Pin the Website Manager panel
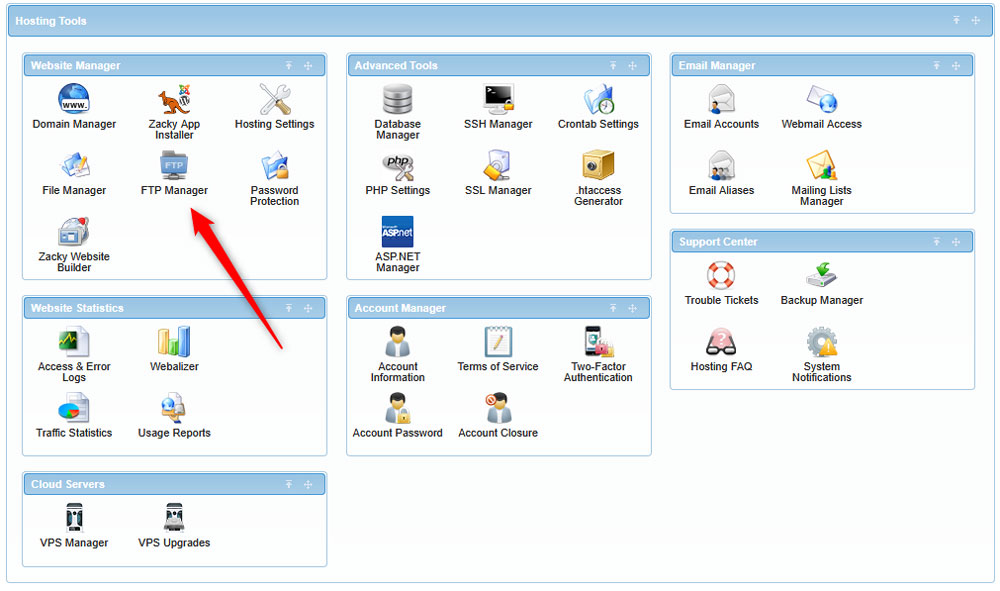Viewport: 1000px width, 591px height. pyautogui.click(x=289, y=65)
